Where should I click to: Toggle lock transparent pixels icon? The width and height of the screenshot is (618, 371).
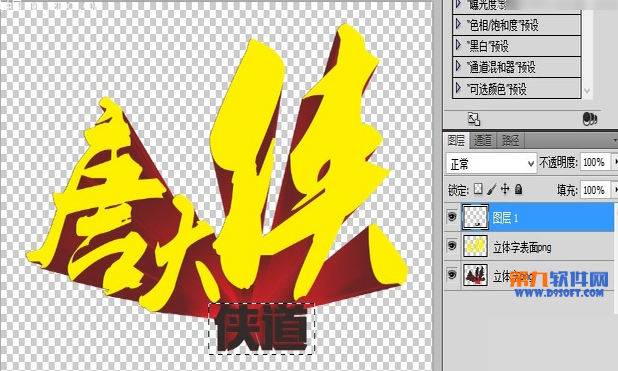click(478, 189)
